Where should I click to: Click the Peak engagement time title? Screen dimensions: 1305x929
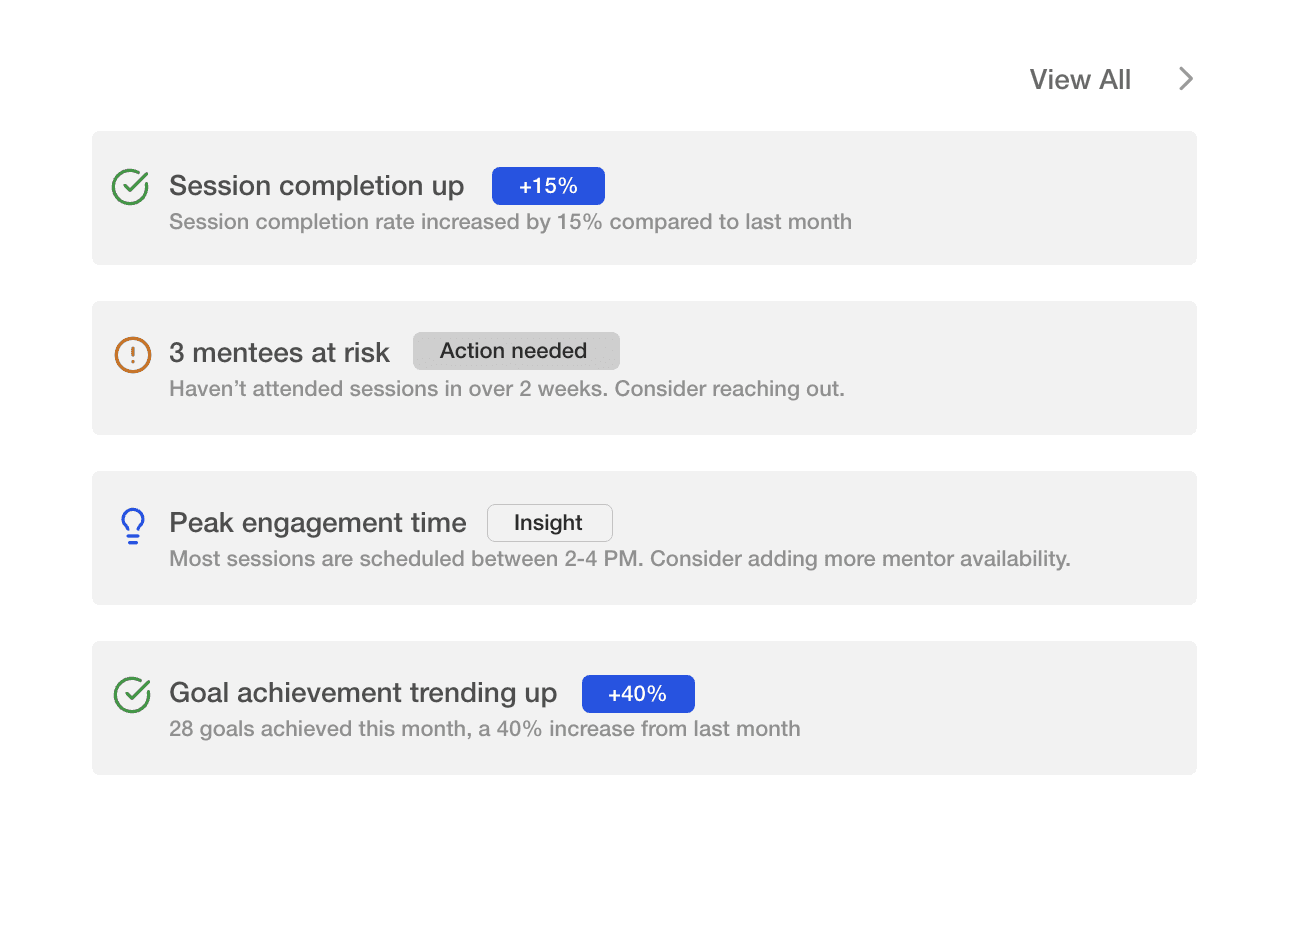click(318, 523)
